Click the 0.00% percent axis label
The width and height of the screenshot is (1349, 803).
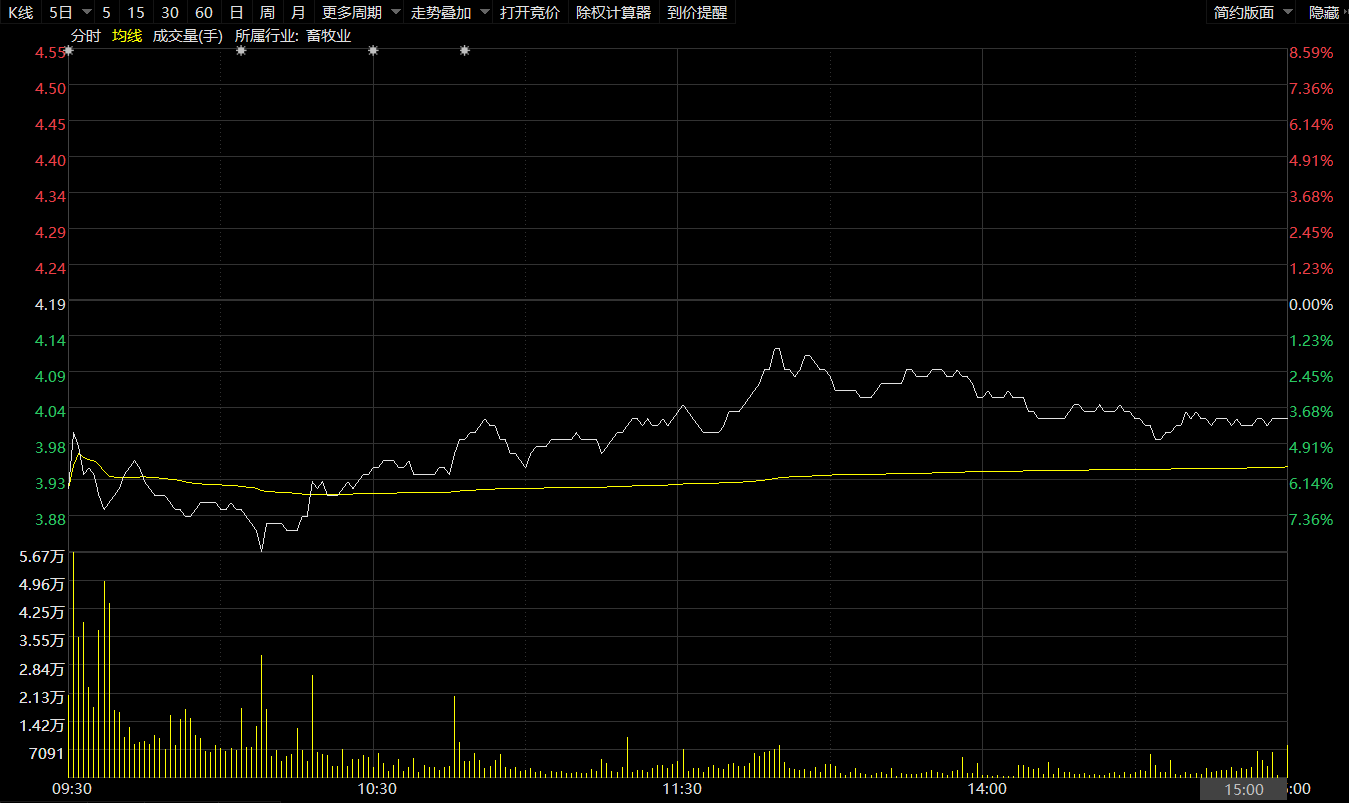pos(1311,304)
